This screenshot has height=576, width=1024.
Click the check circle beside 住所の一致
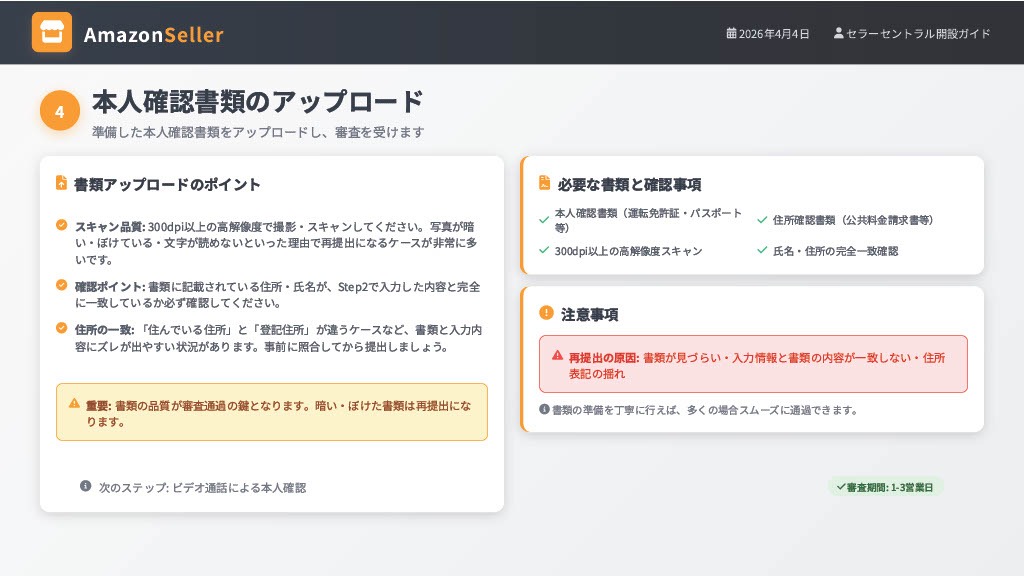pyautogui.click(x=62, y=327)
